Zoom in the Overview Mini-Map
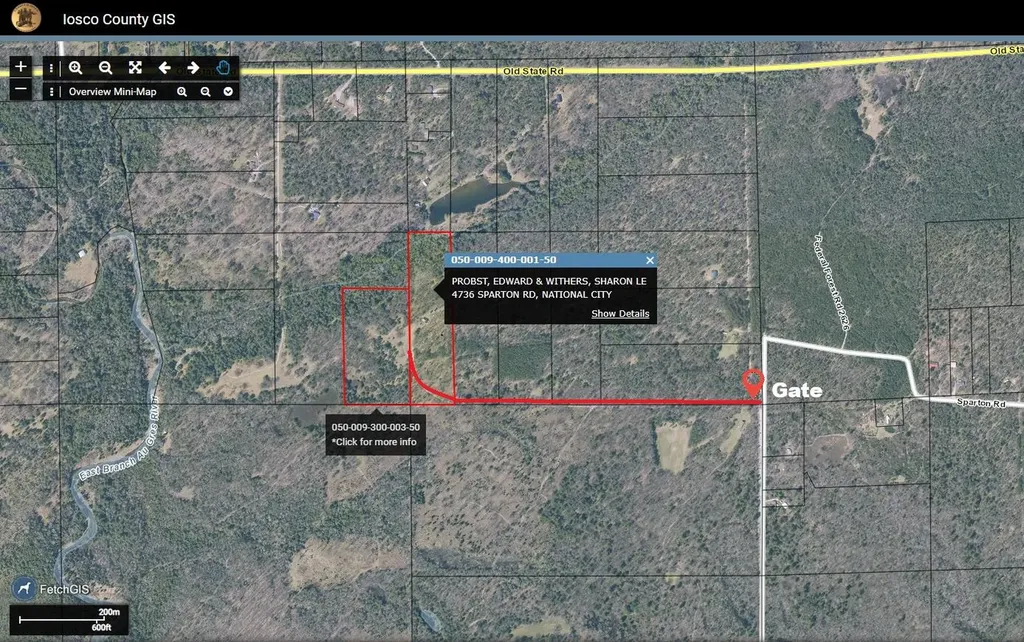 click(182, 92)
